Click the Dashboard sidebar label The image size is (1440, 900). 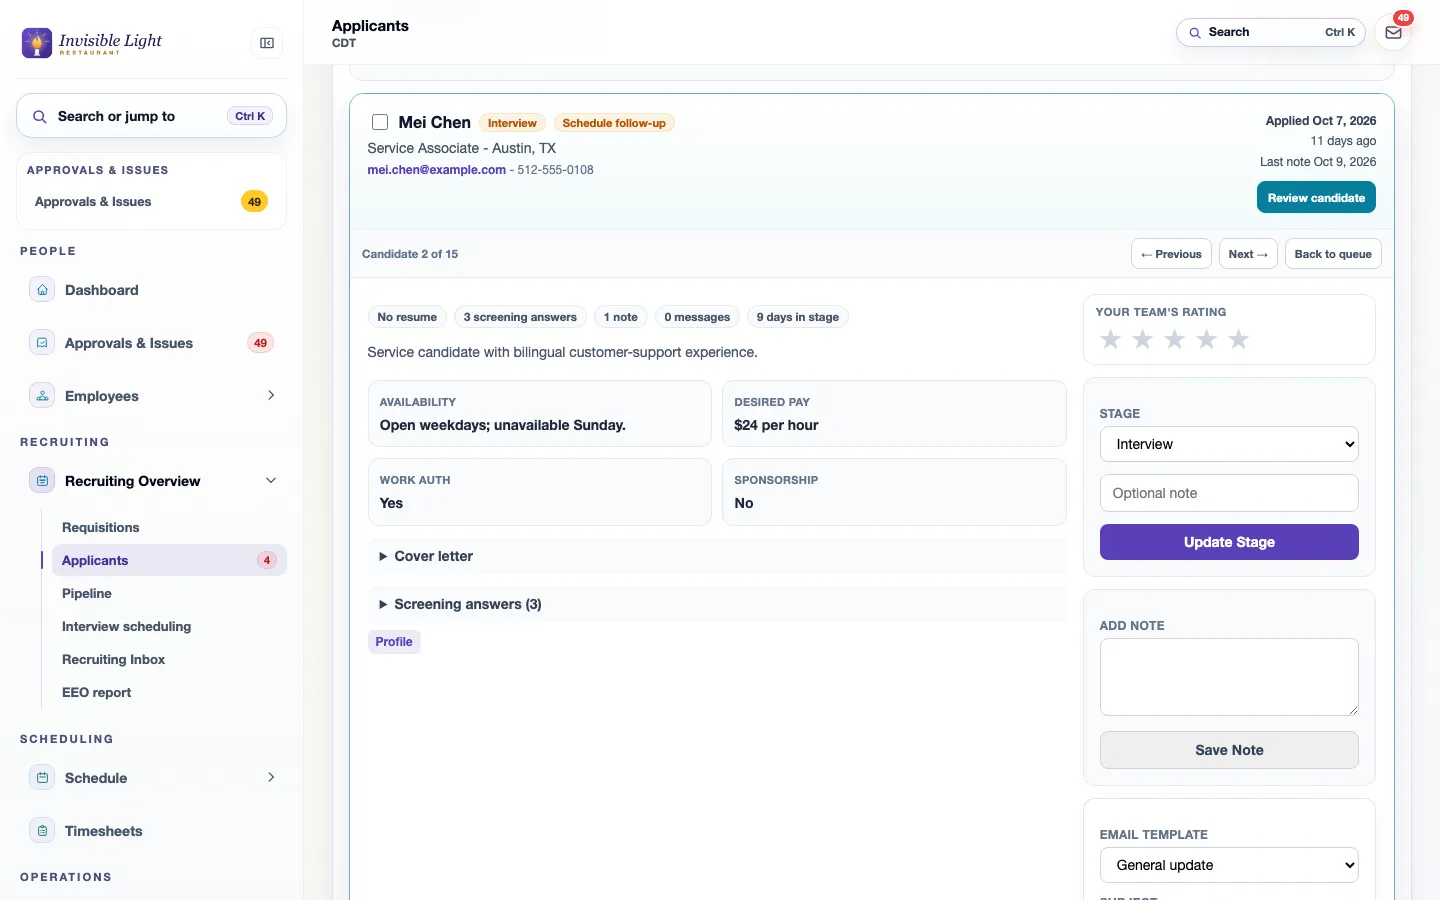pos(102,290)
